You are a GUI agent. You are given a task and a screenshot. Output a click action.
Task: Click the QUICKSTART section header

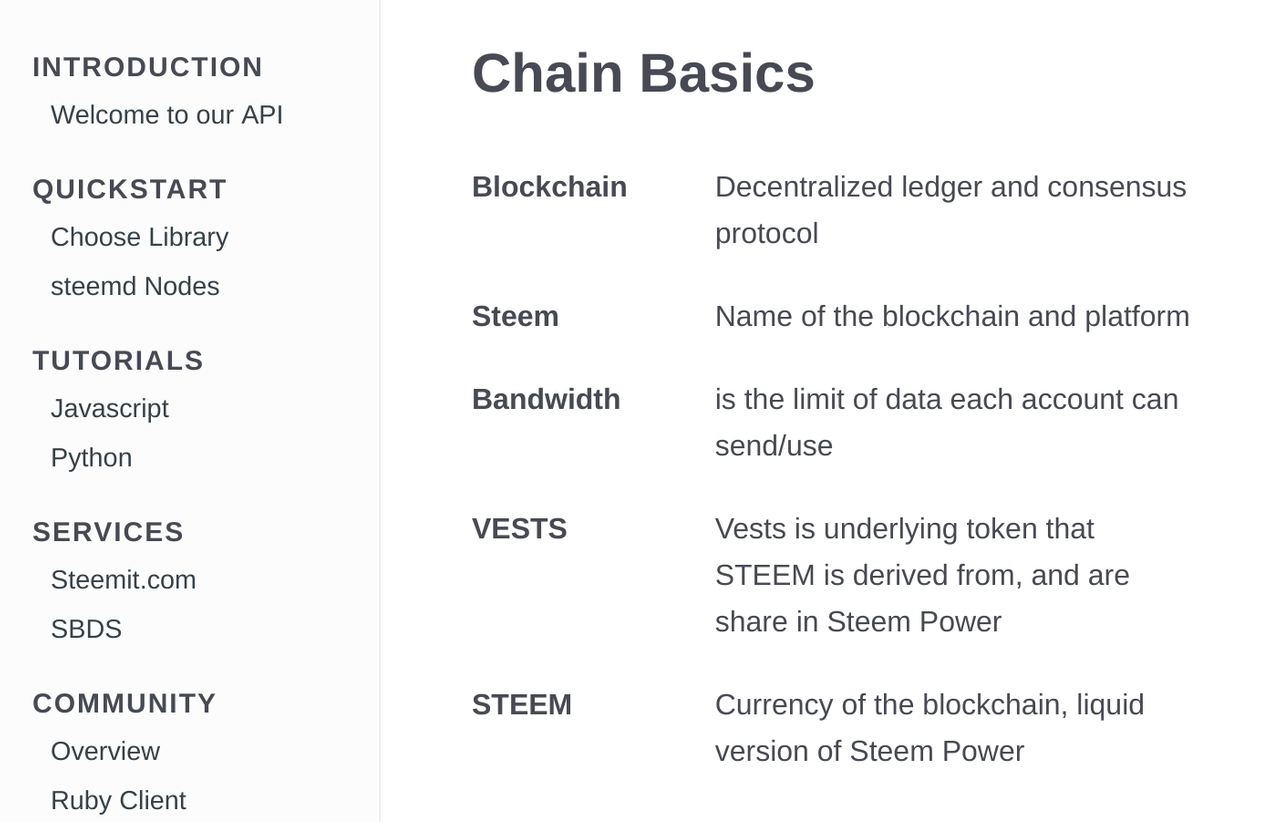[x=130, y=188]
